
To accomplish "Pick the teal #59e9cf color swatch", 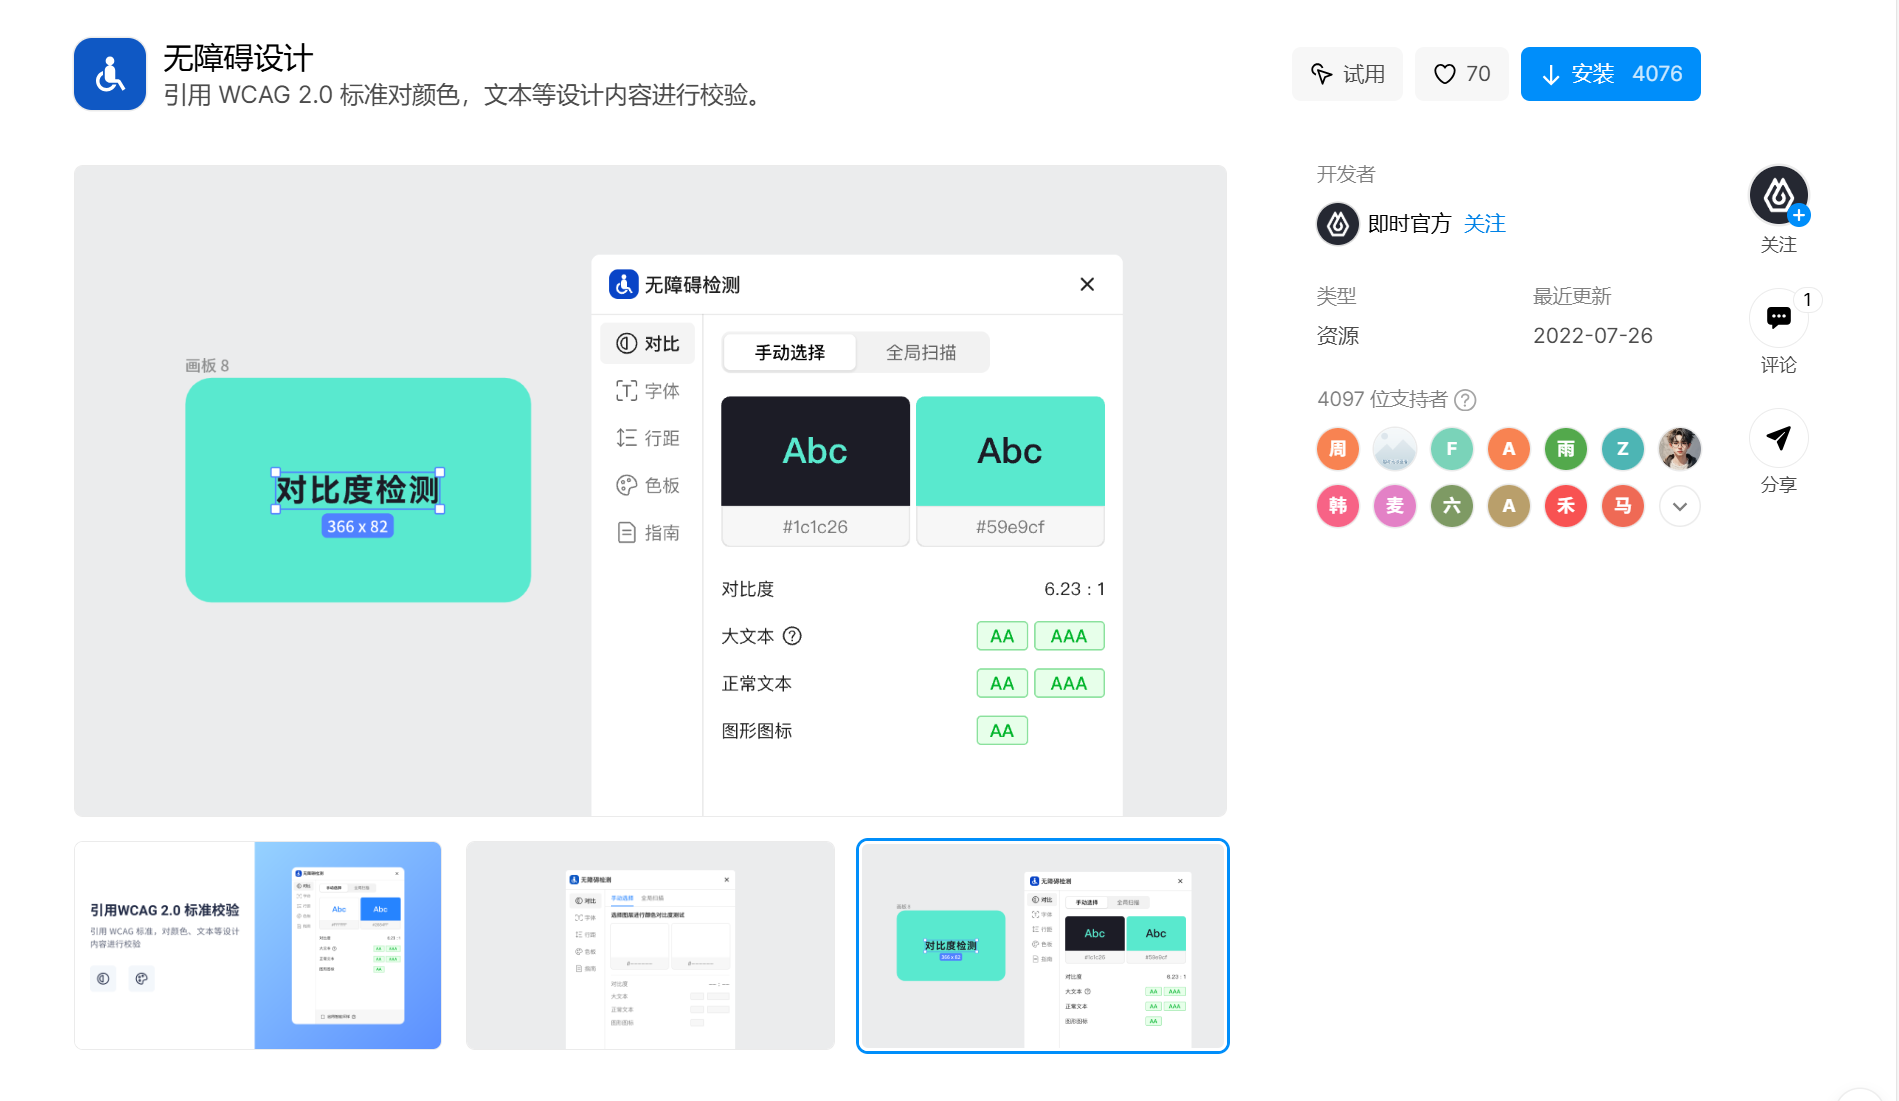I will tap(1010, 451).
